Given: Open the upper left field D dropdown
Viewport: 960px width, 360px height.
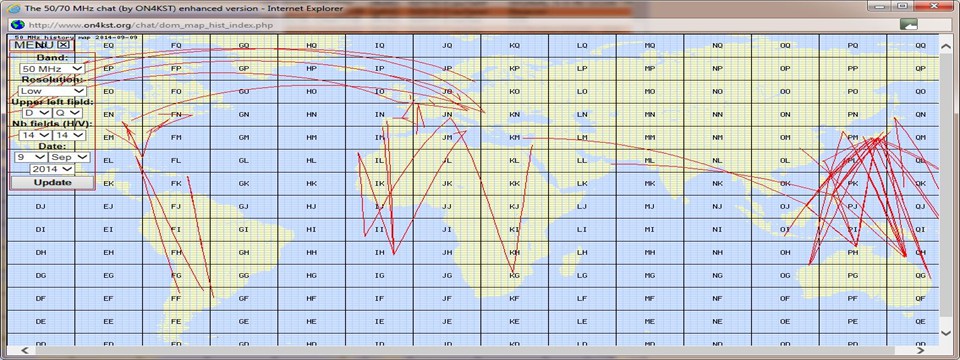Looking at the screenshot, I should 37,113.
